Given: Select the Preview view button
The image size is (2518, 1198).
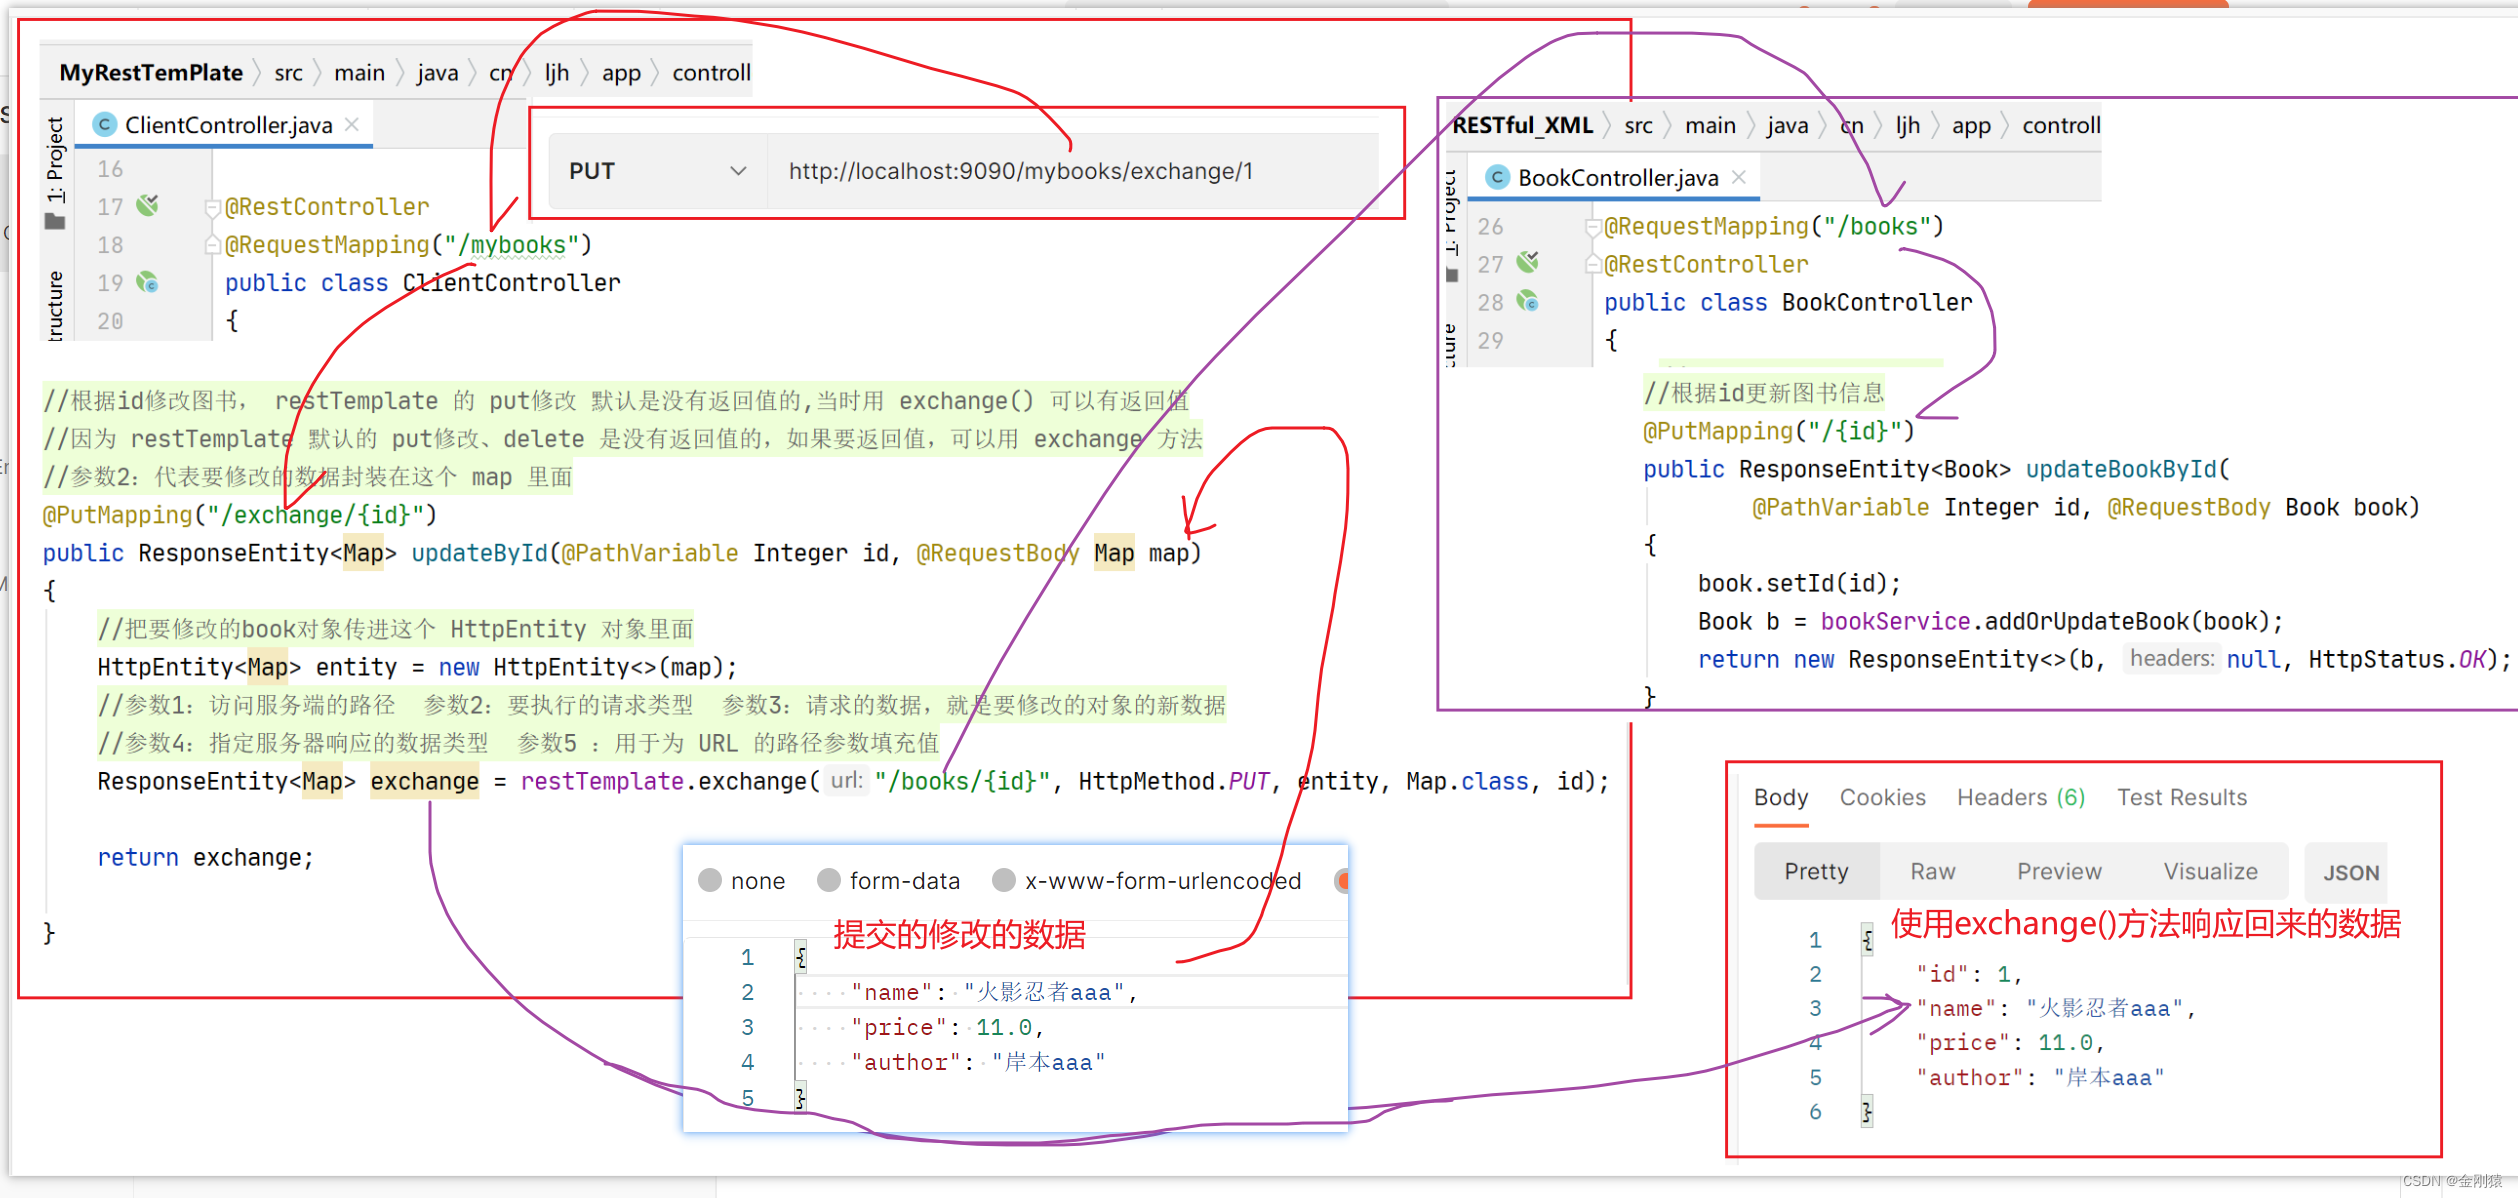Looking at the screenshot, I should tap(2059, 871).
